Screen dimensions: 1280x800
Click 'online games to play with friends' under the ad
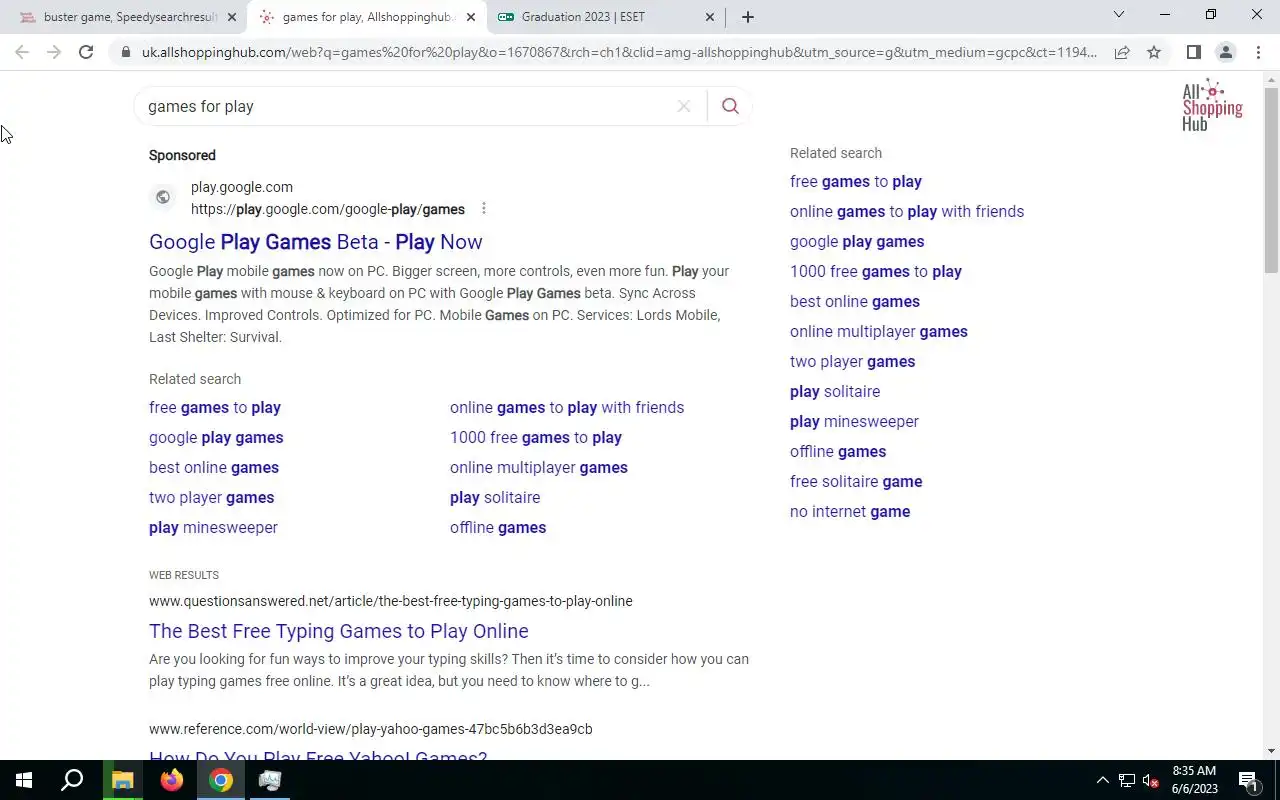coord(567,407)
